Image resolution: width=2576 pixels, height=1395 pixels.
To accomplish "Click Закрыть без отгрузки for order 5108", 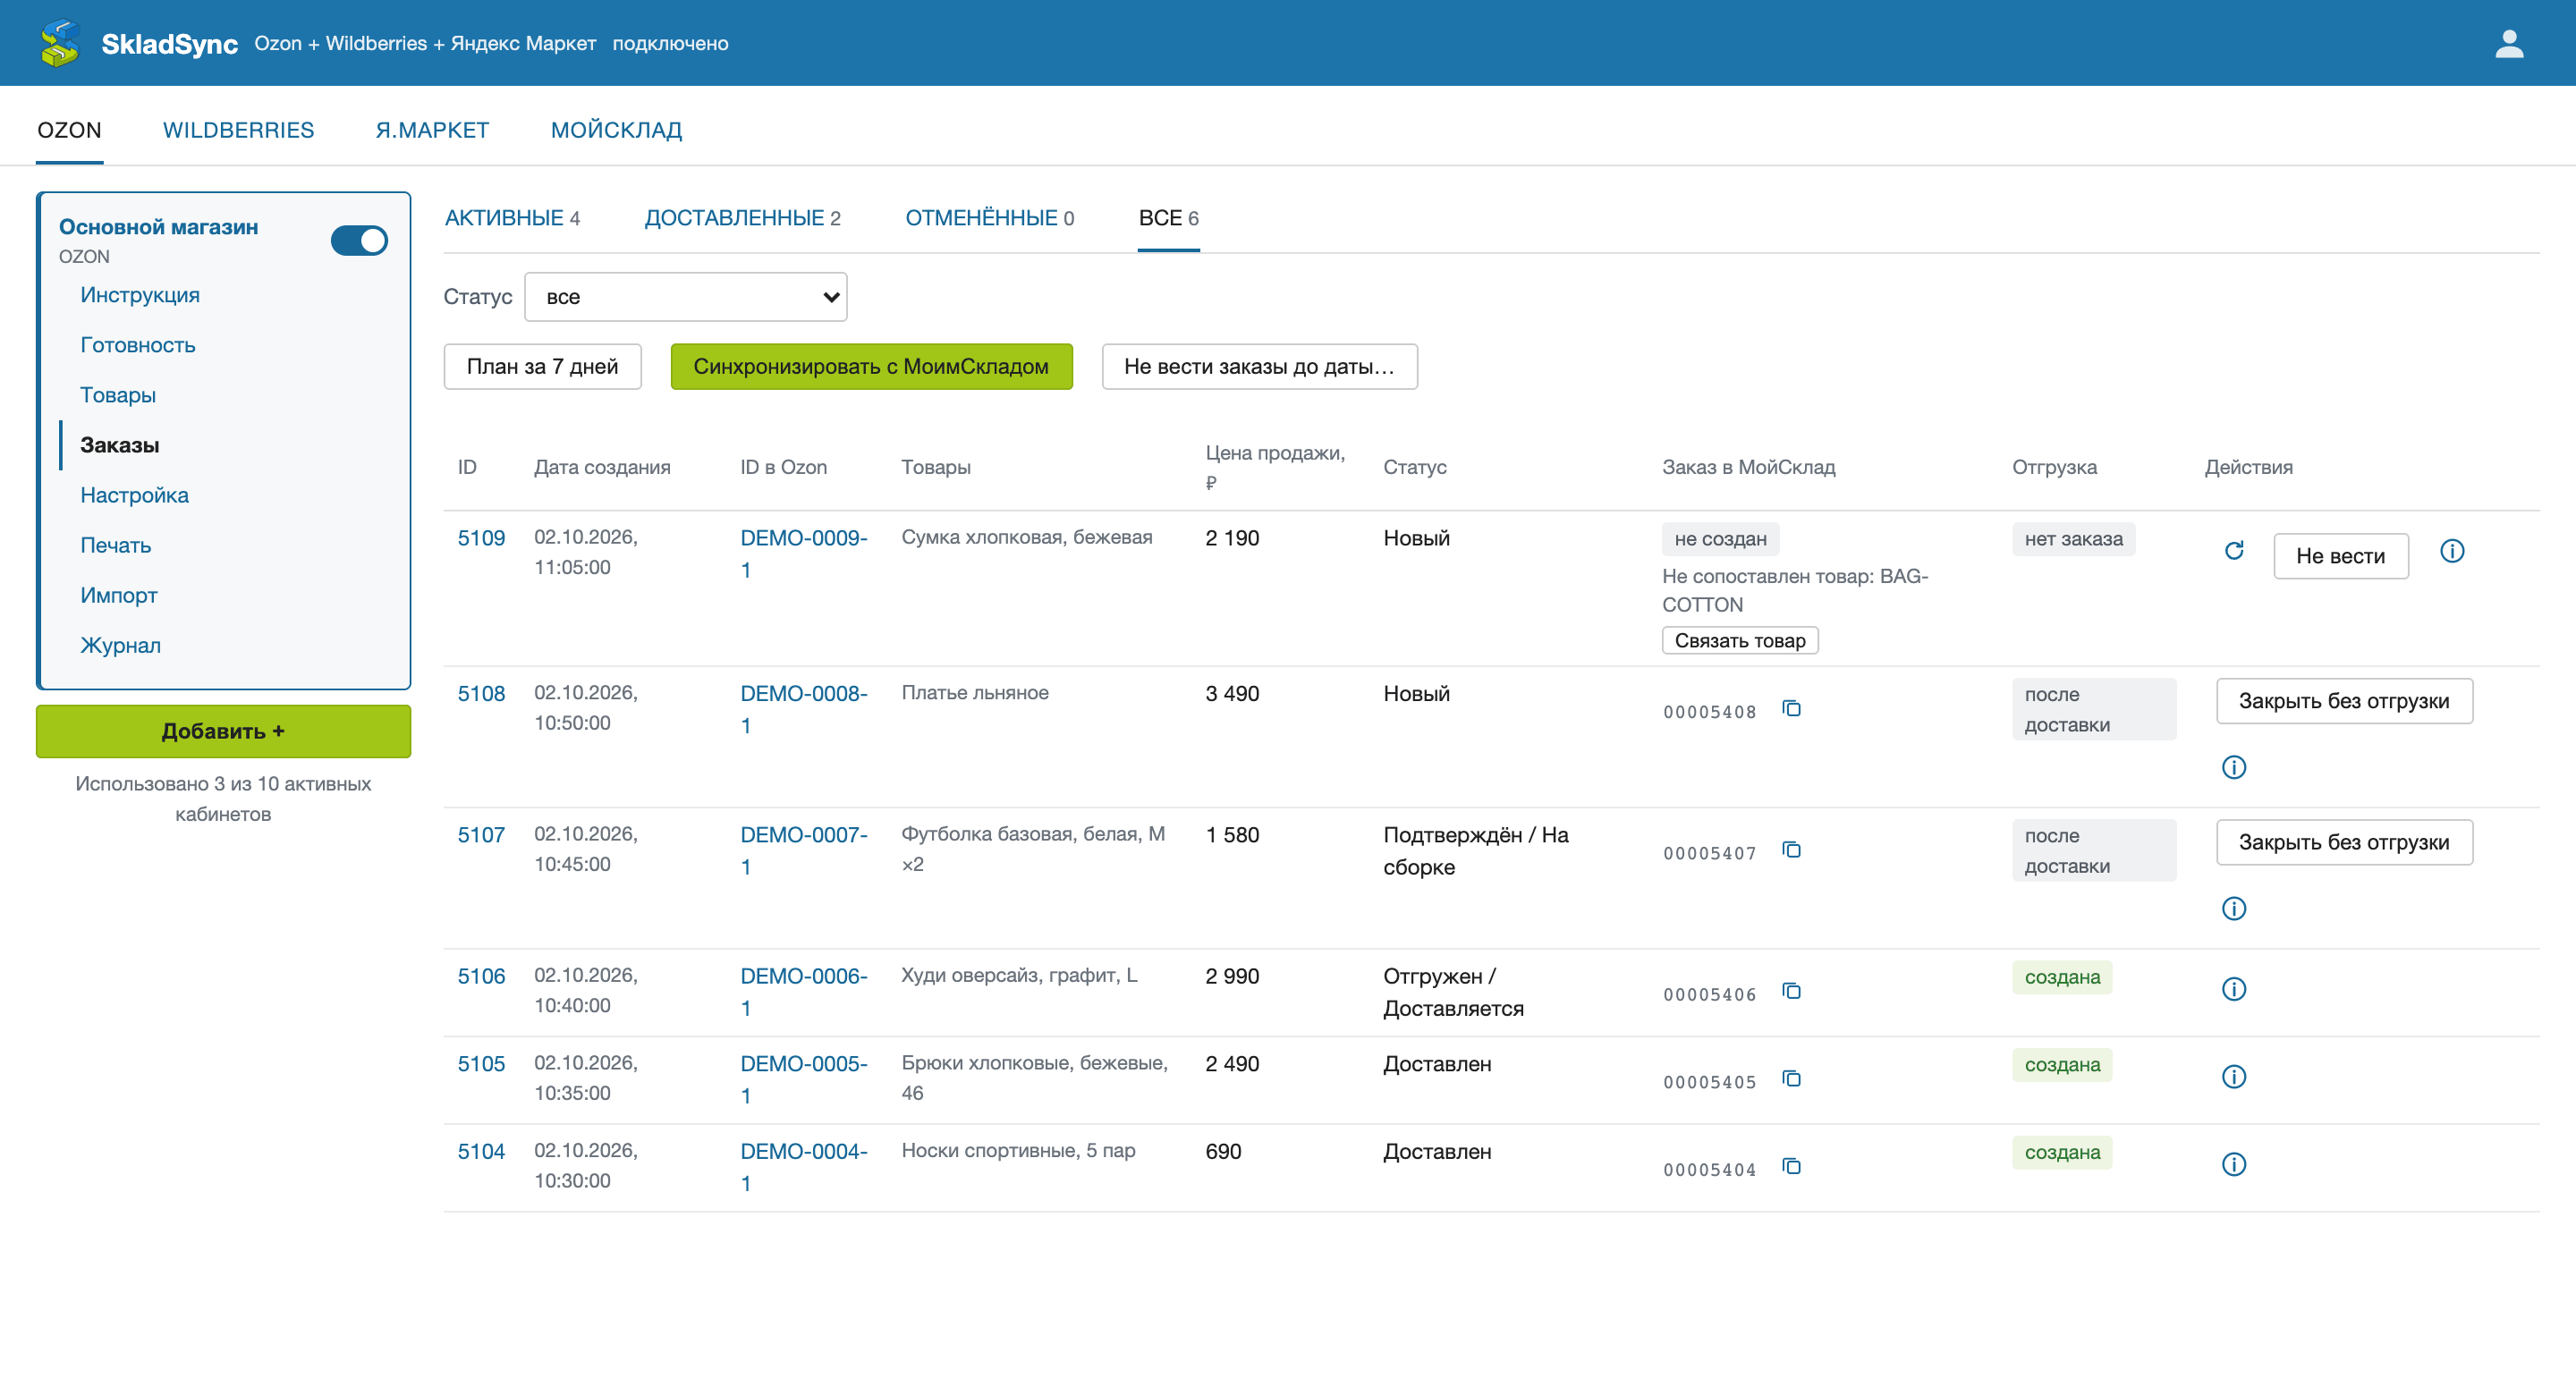I will [x=2344, y=701].
